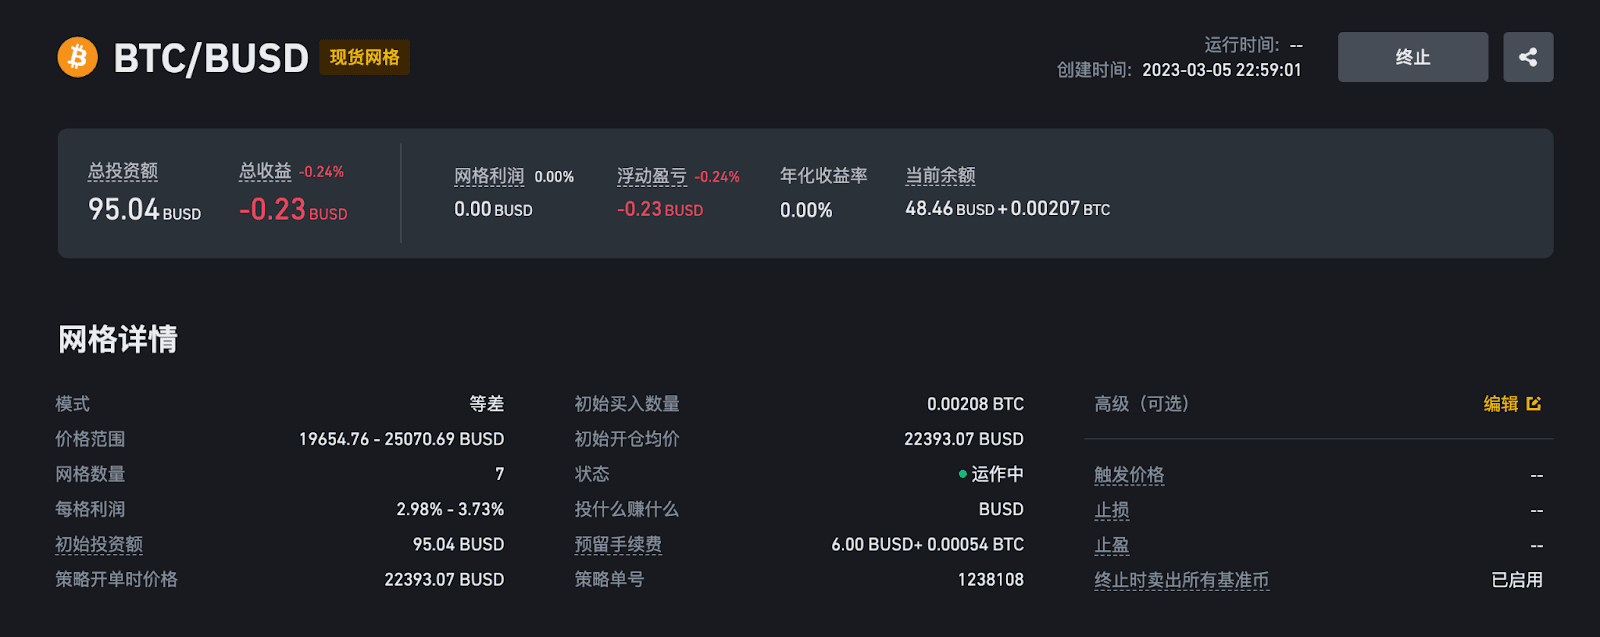Click the strategy ID number 1238108
Screen dimensions: 1600x637
pos(991,579)
